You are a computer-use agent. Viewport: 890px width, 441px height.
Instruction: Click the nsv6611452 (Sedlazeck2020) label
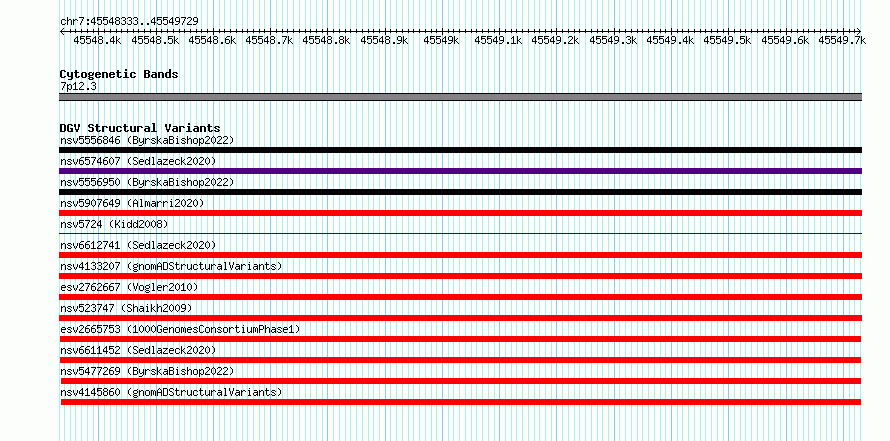click(138, 350)
